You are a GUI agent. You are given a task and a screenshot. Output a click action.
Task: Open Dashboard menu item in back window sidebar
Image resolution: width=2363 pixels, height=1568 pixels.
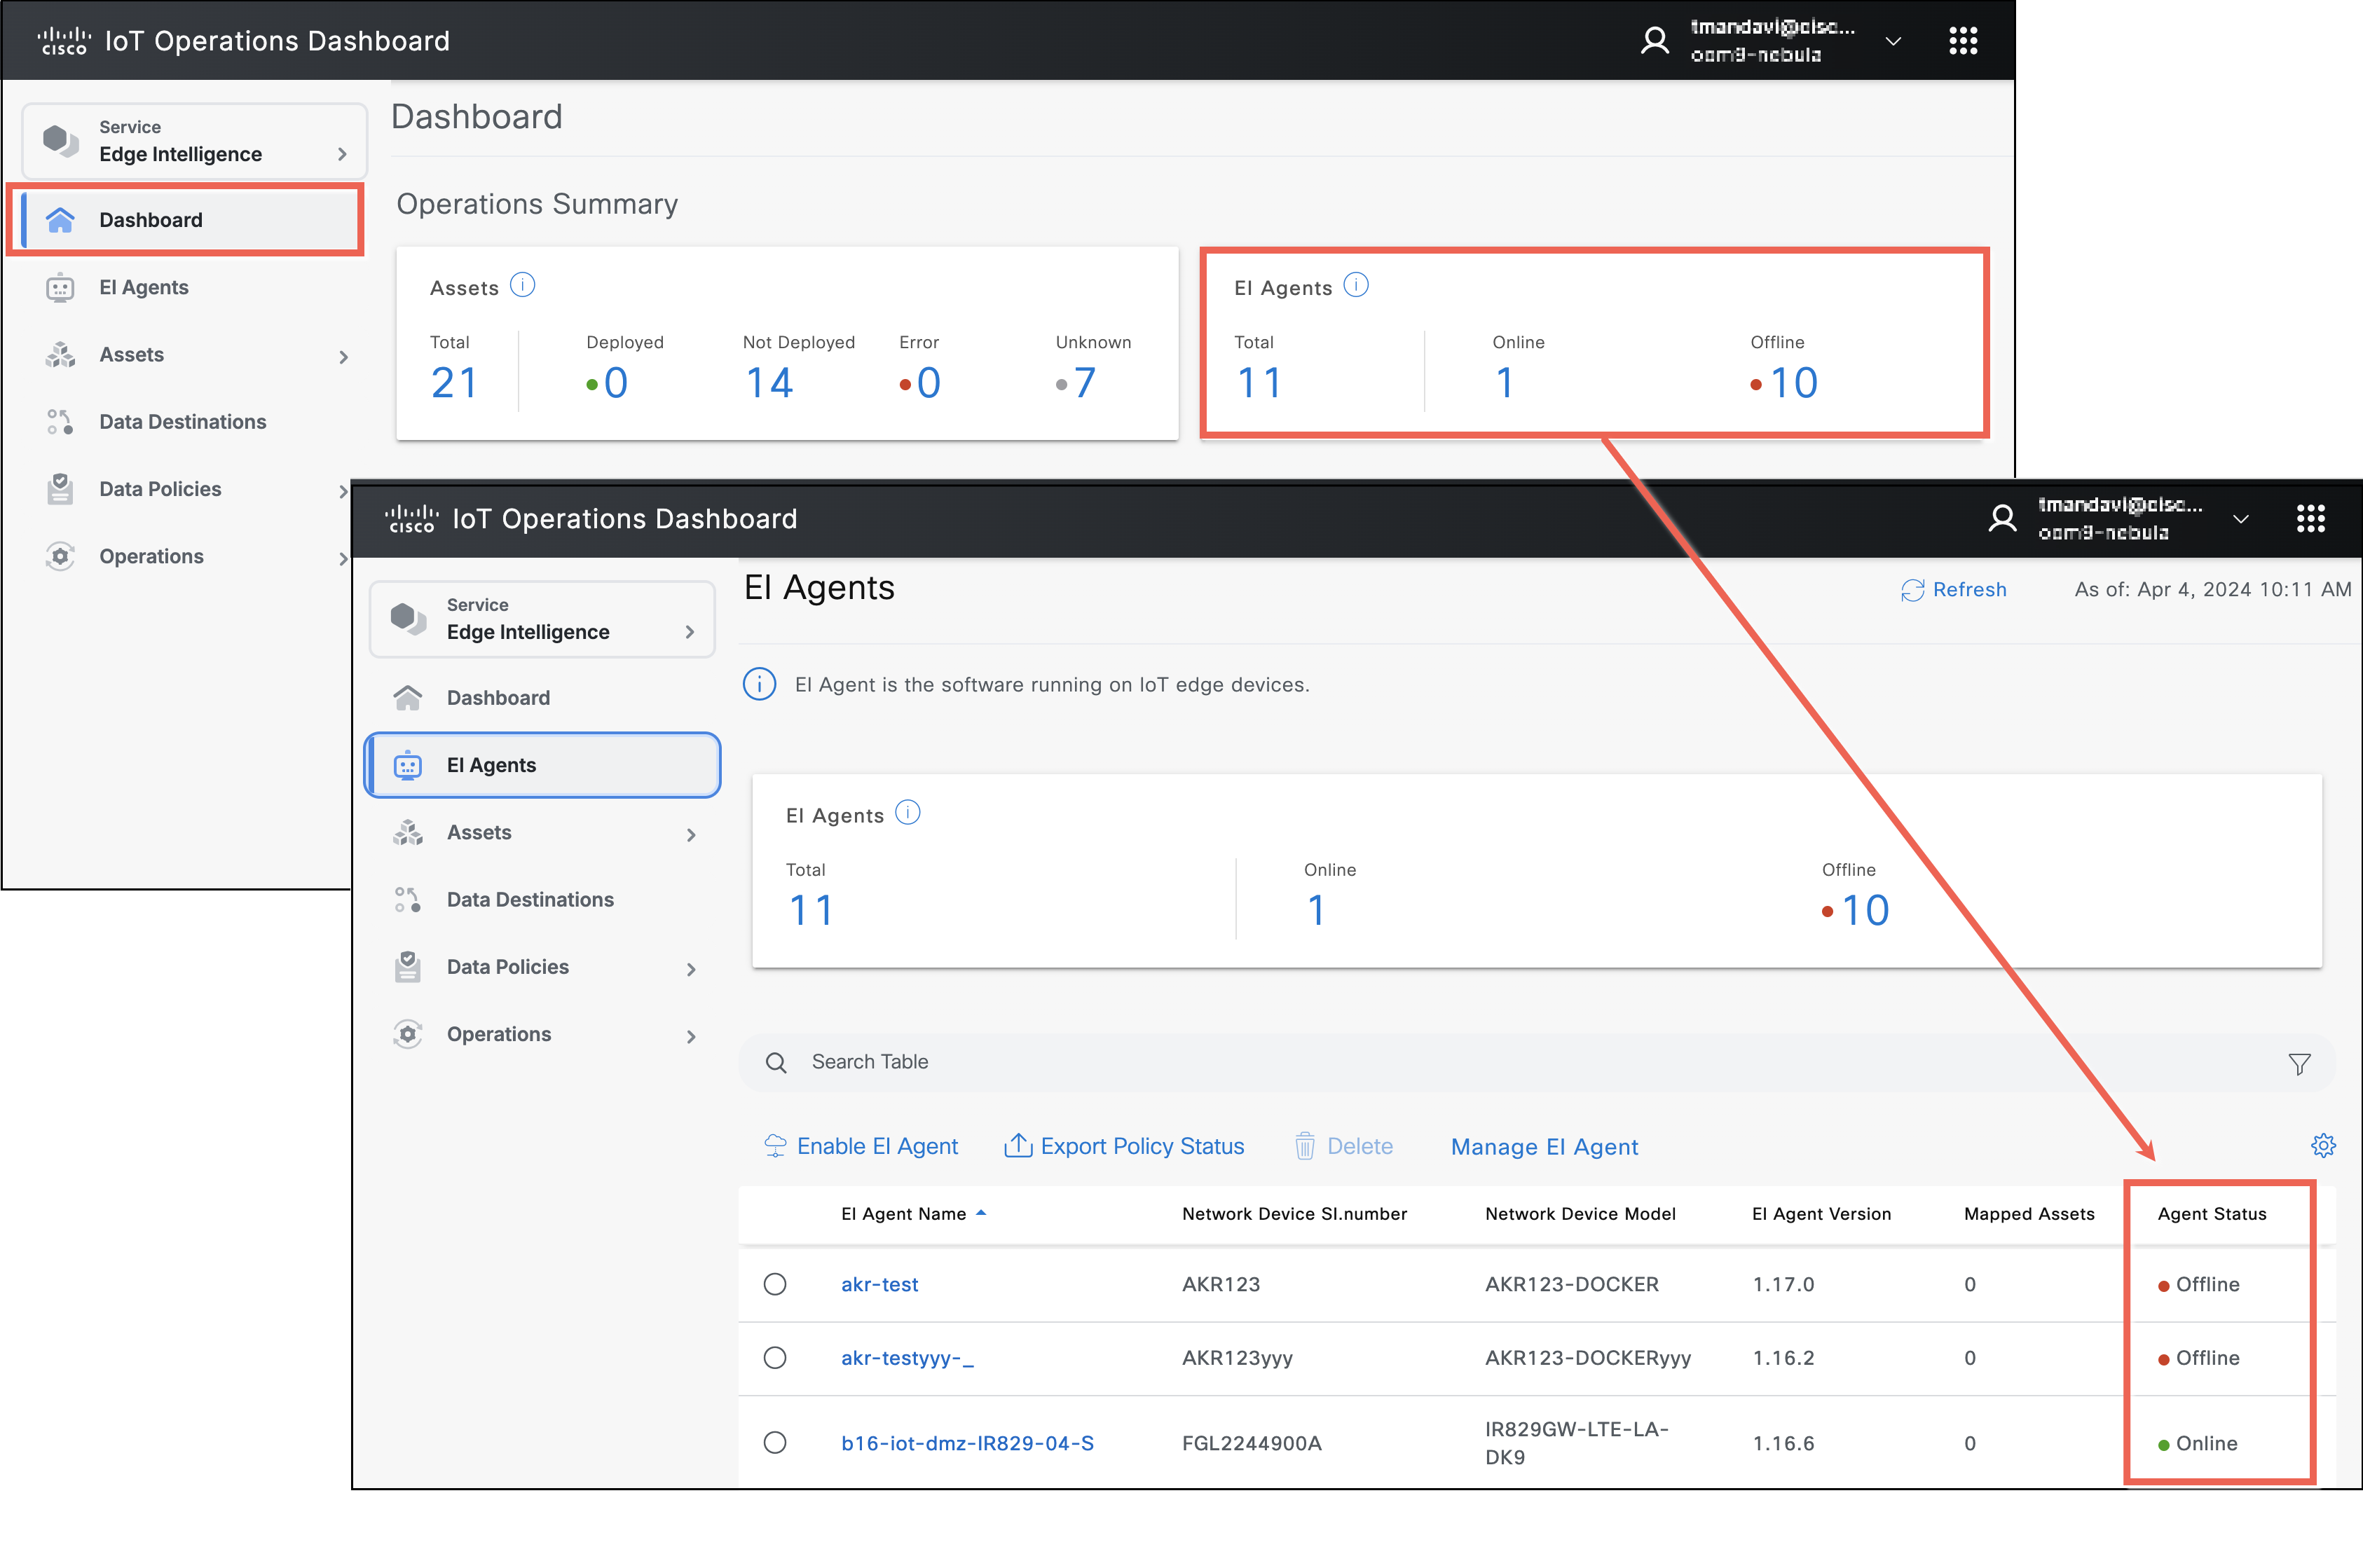tap(190, 220)
